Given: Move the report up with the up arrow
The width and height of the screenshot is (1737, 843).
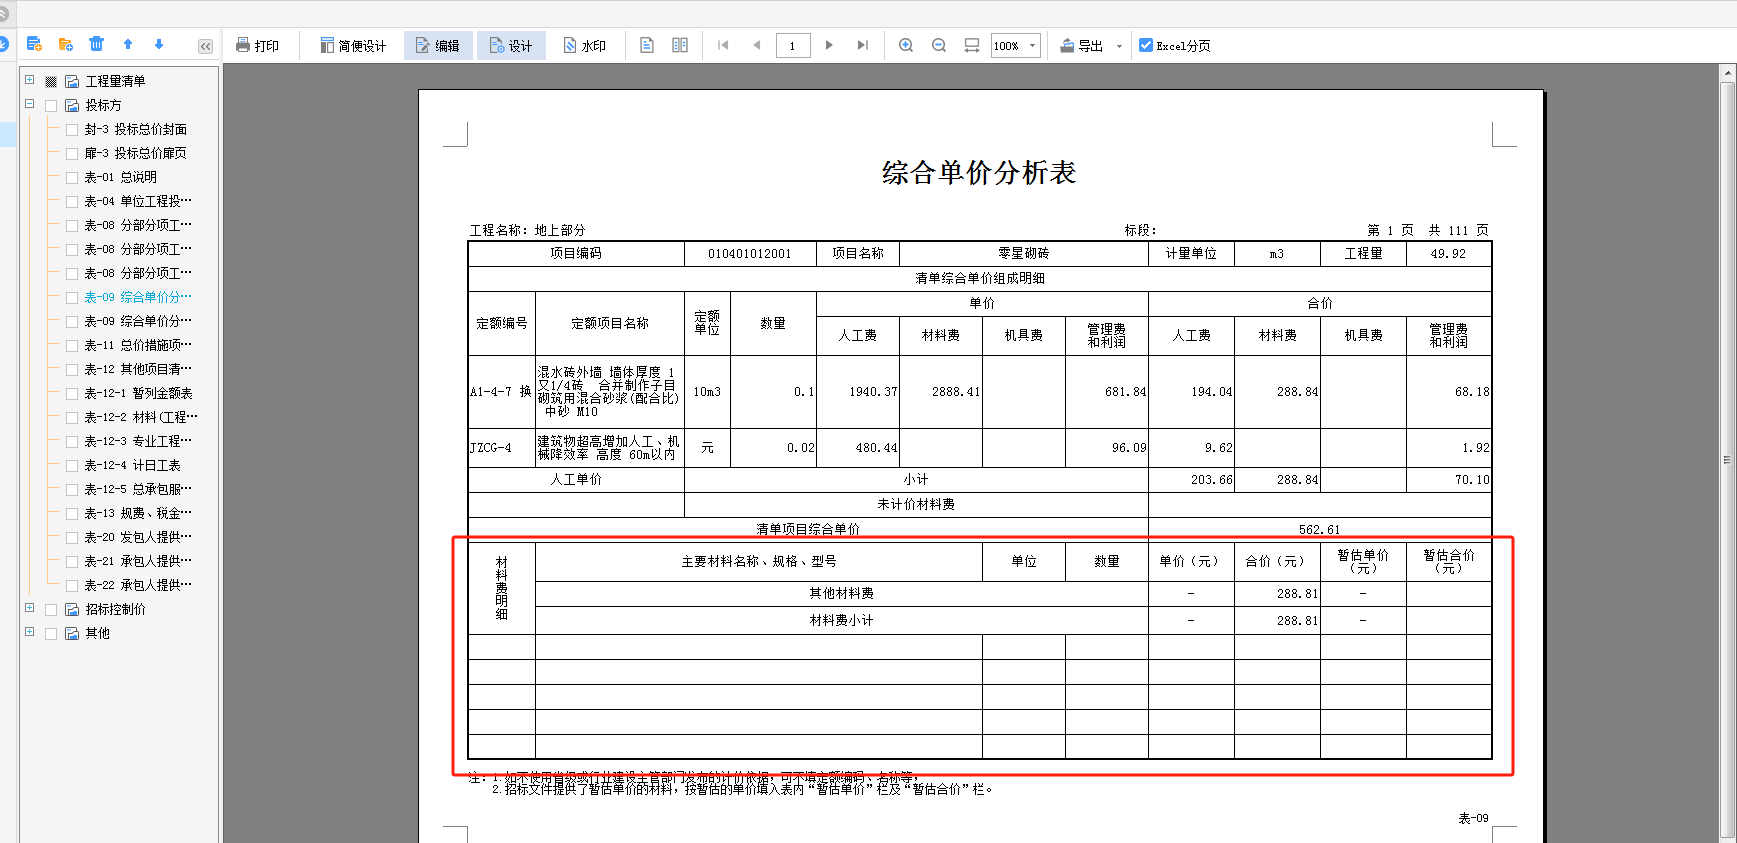Looking at the screenshot, I should [128, 44].
